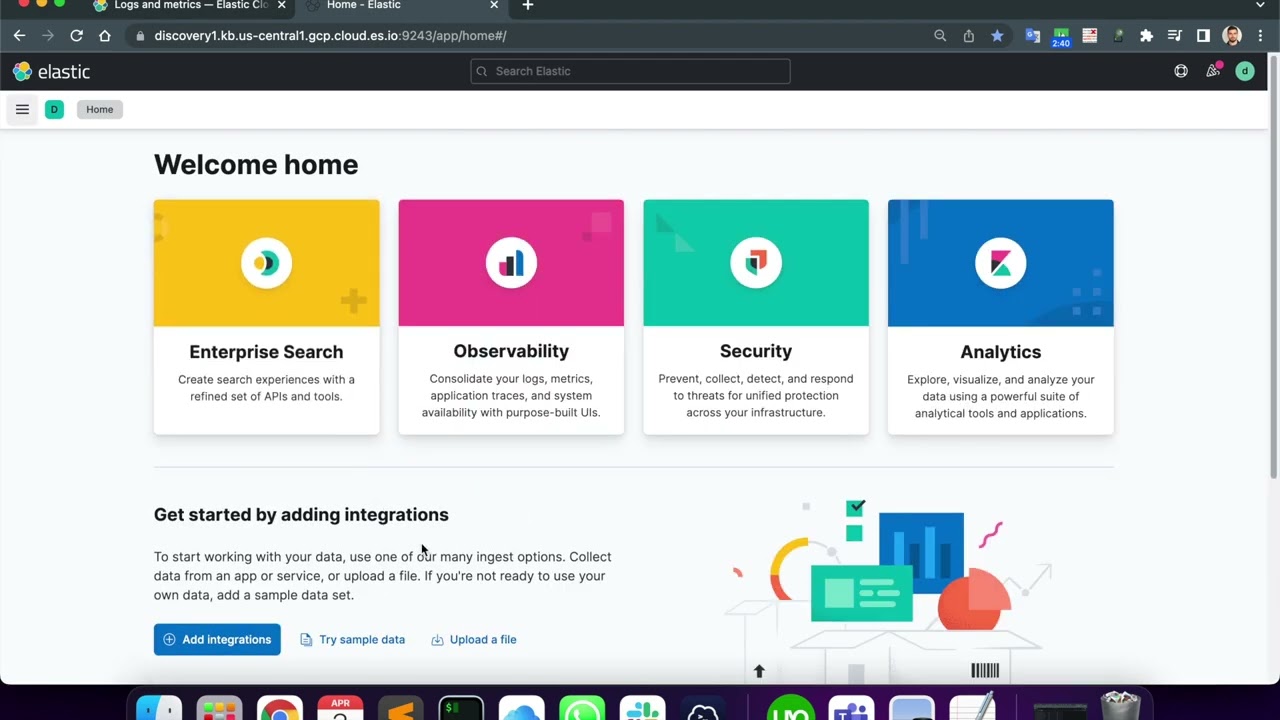The height and width of the screenshot is (720, 1280).
Task: Close the Logs and metrics tab
Action: (x=281, y=5)
